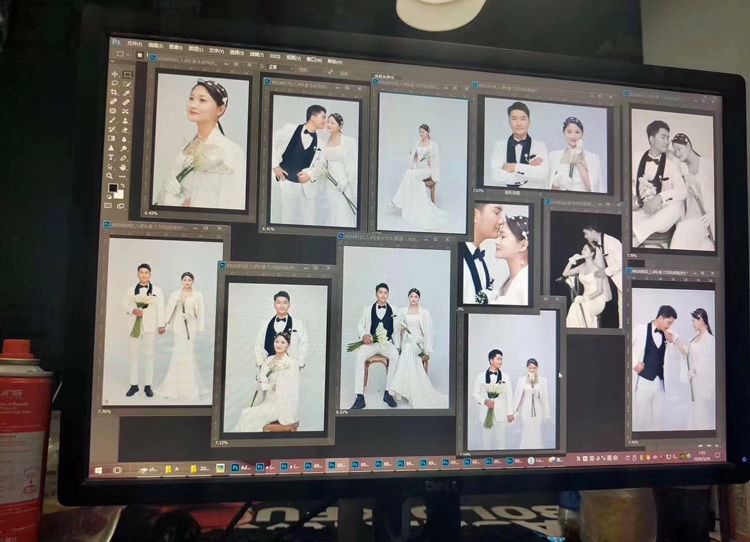750x542 pixels.
Task: Open the 图像(I) menu
Action: [x=176, y=47]
